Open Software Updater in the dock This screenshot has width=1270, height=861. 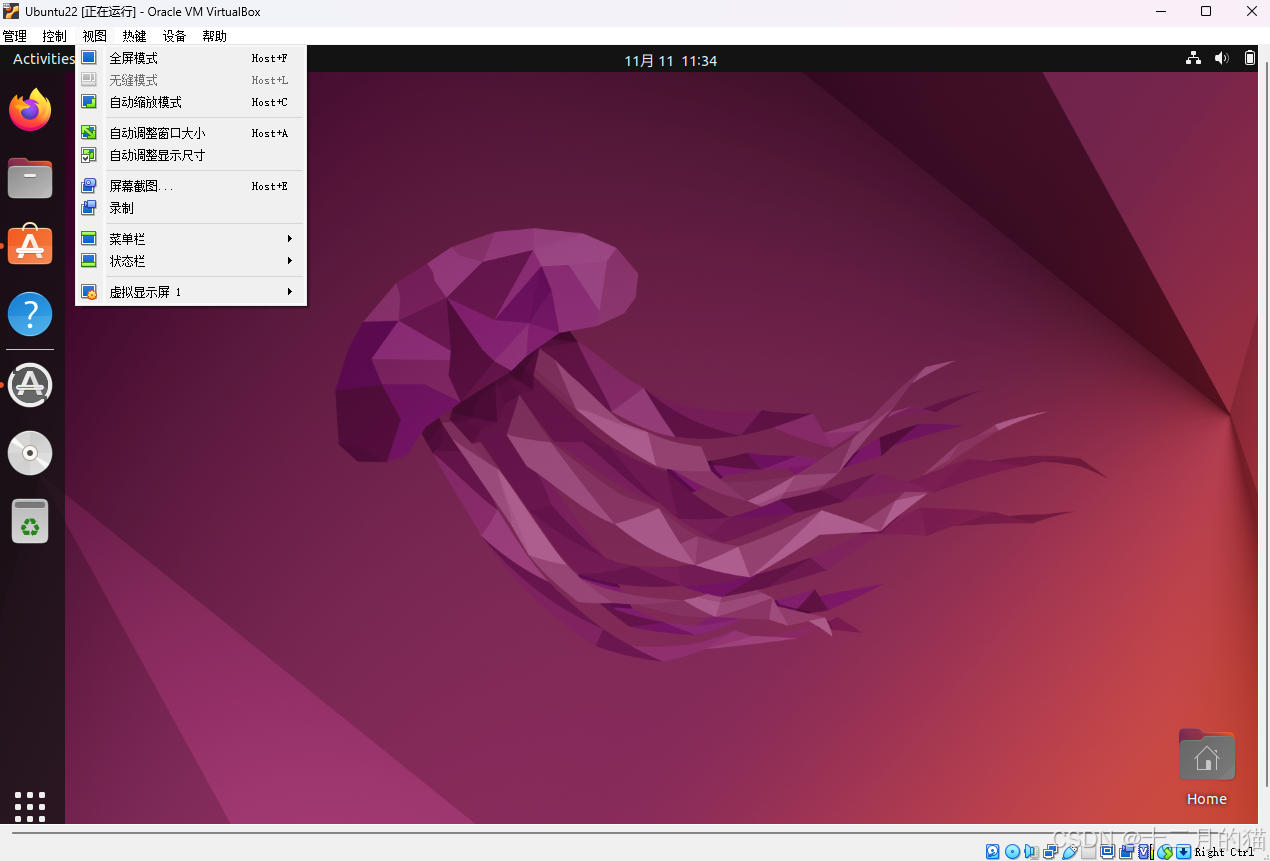coord(30,385)
